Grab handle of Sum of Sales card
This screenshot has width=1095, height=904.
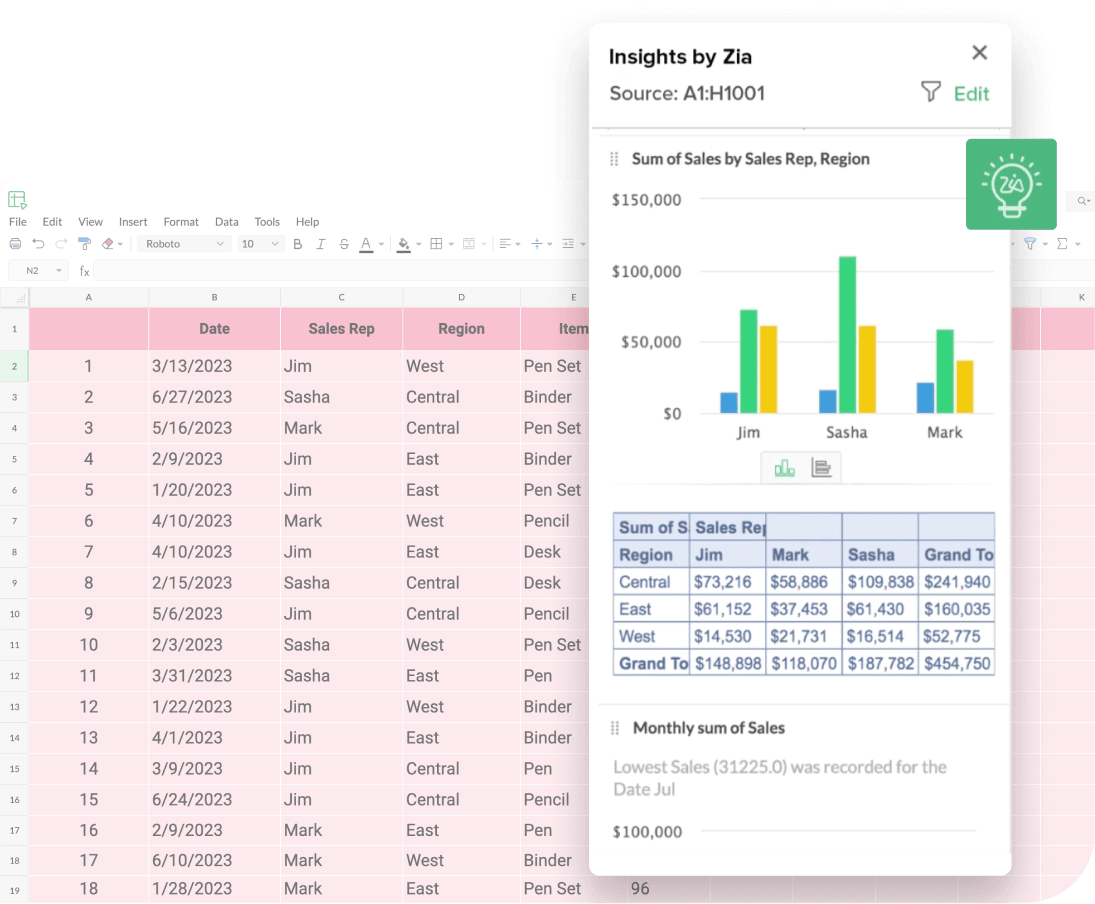tap(615, 159)
